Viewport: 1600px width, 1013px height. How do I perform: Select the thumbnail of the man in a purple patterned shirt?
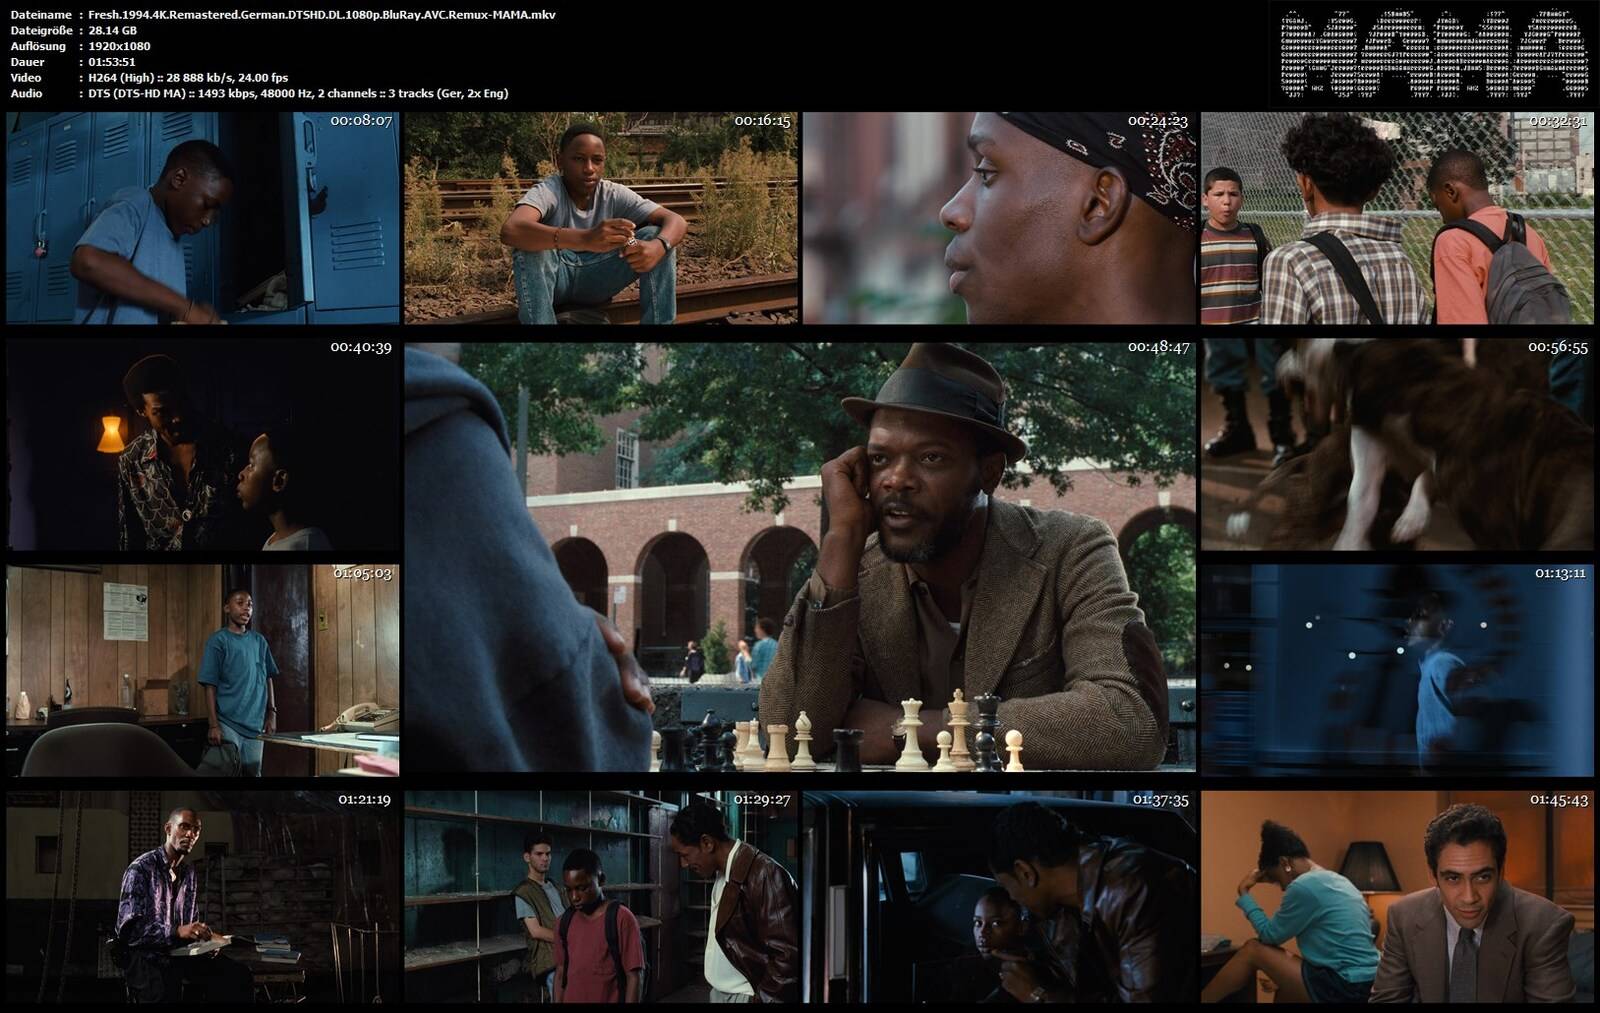(203, 897)
